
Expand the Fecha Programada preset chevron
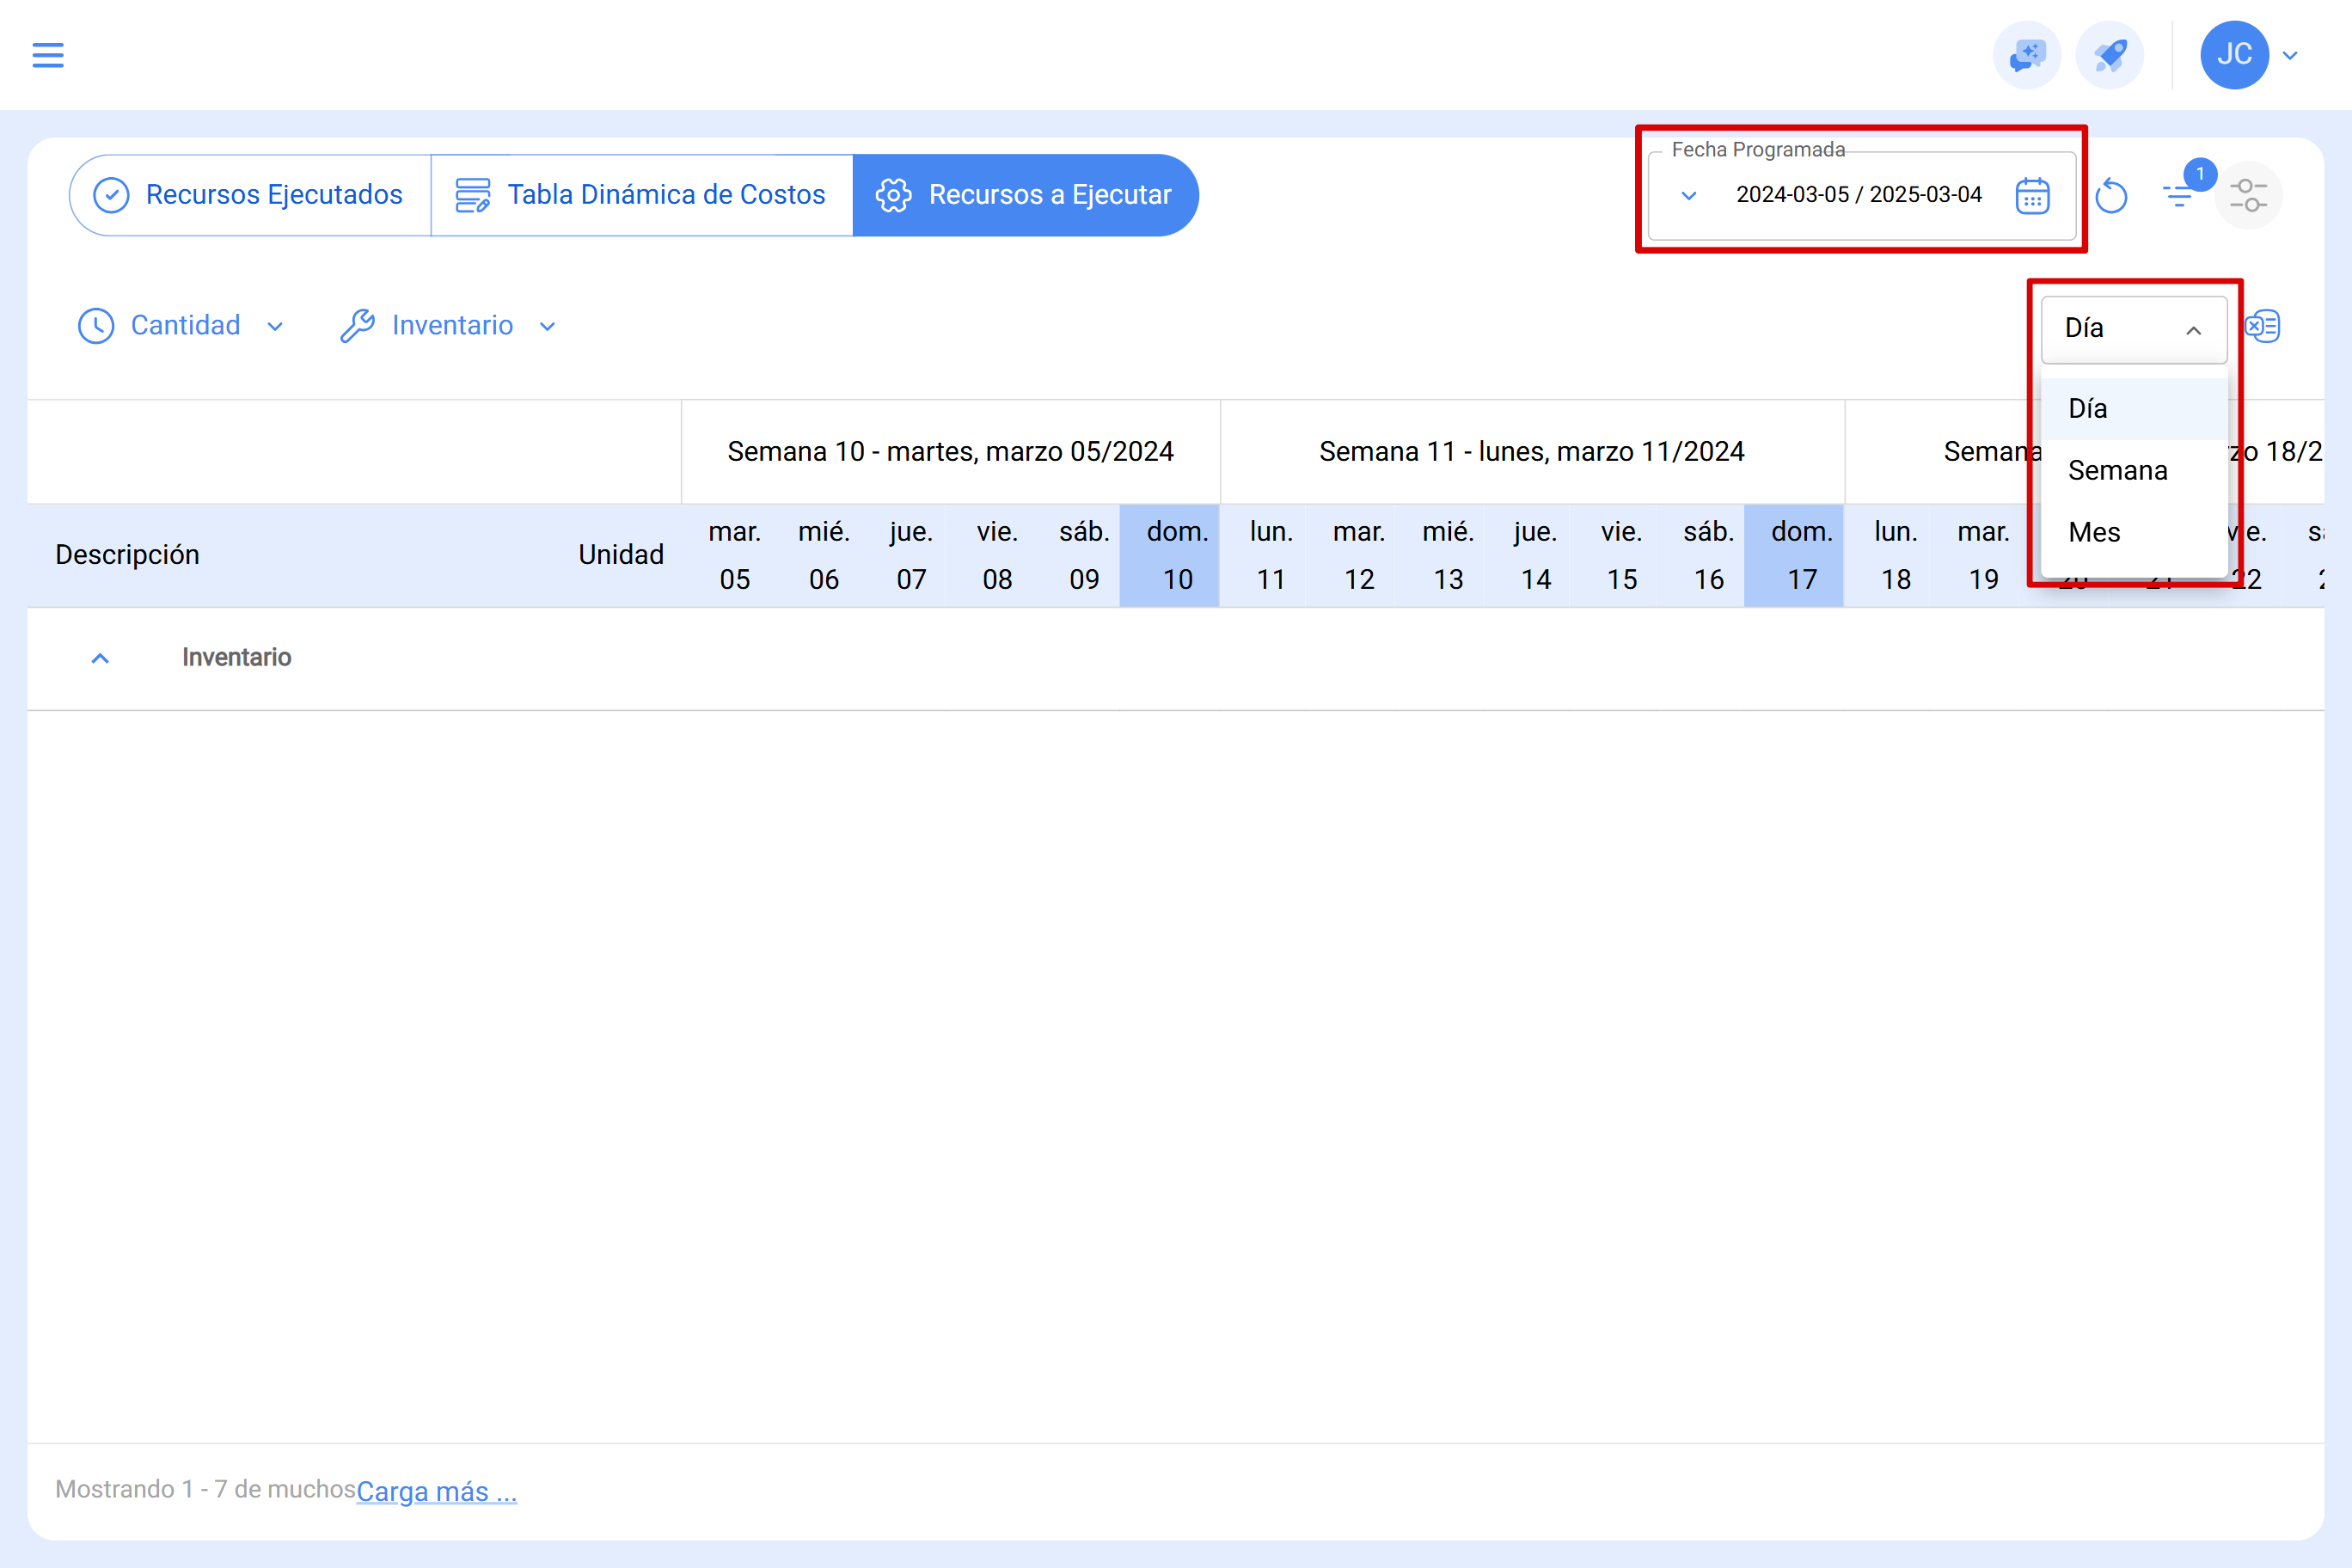pyautogui.click(x=1688, y=196)
